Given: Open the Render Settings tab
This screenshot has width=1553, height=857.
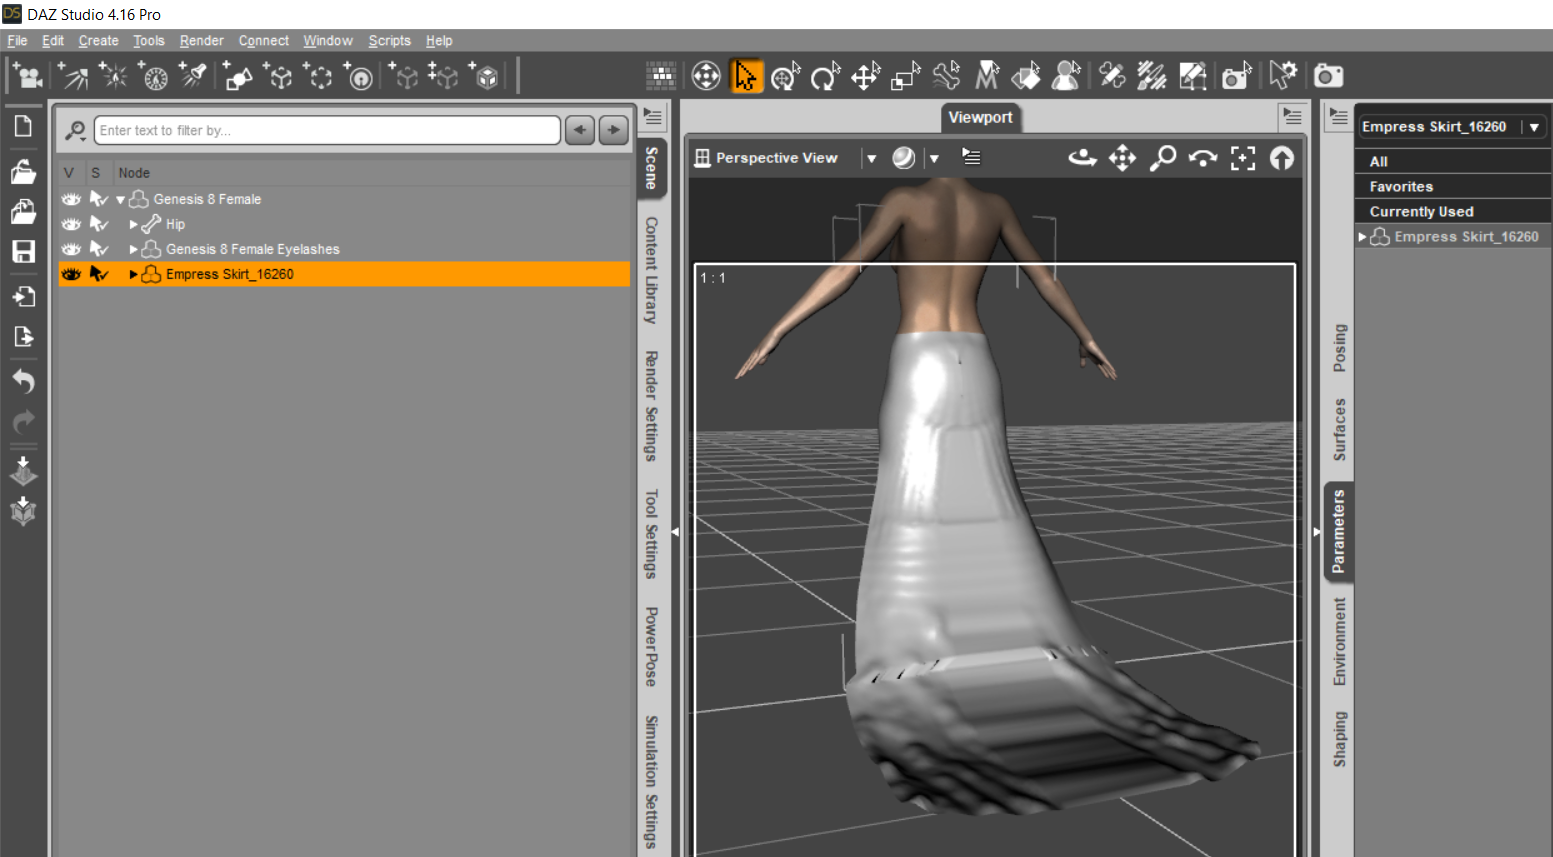Looking at the screenshot, I should pyautogui.click(x=651, y=406).
